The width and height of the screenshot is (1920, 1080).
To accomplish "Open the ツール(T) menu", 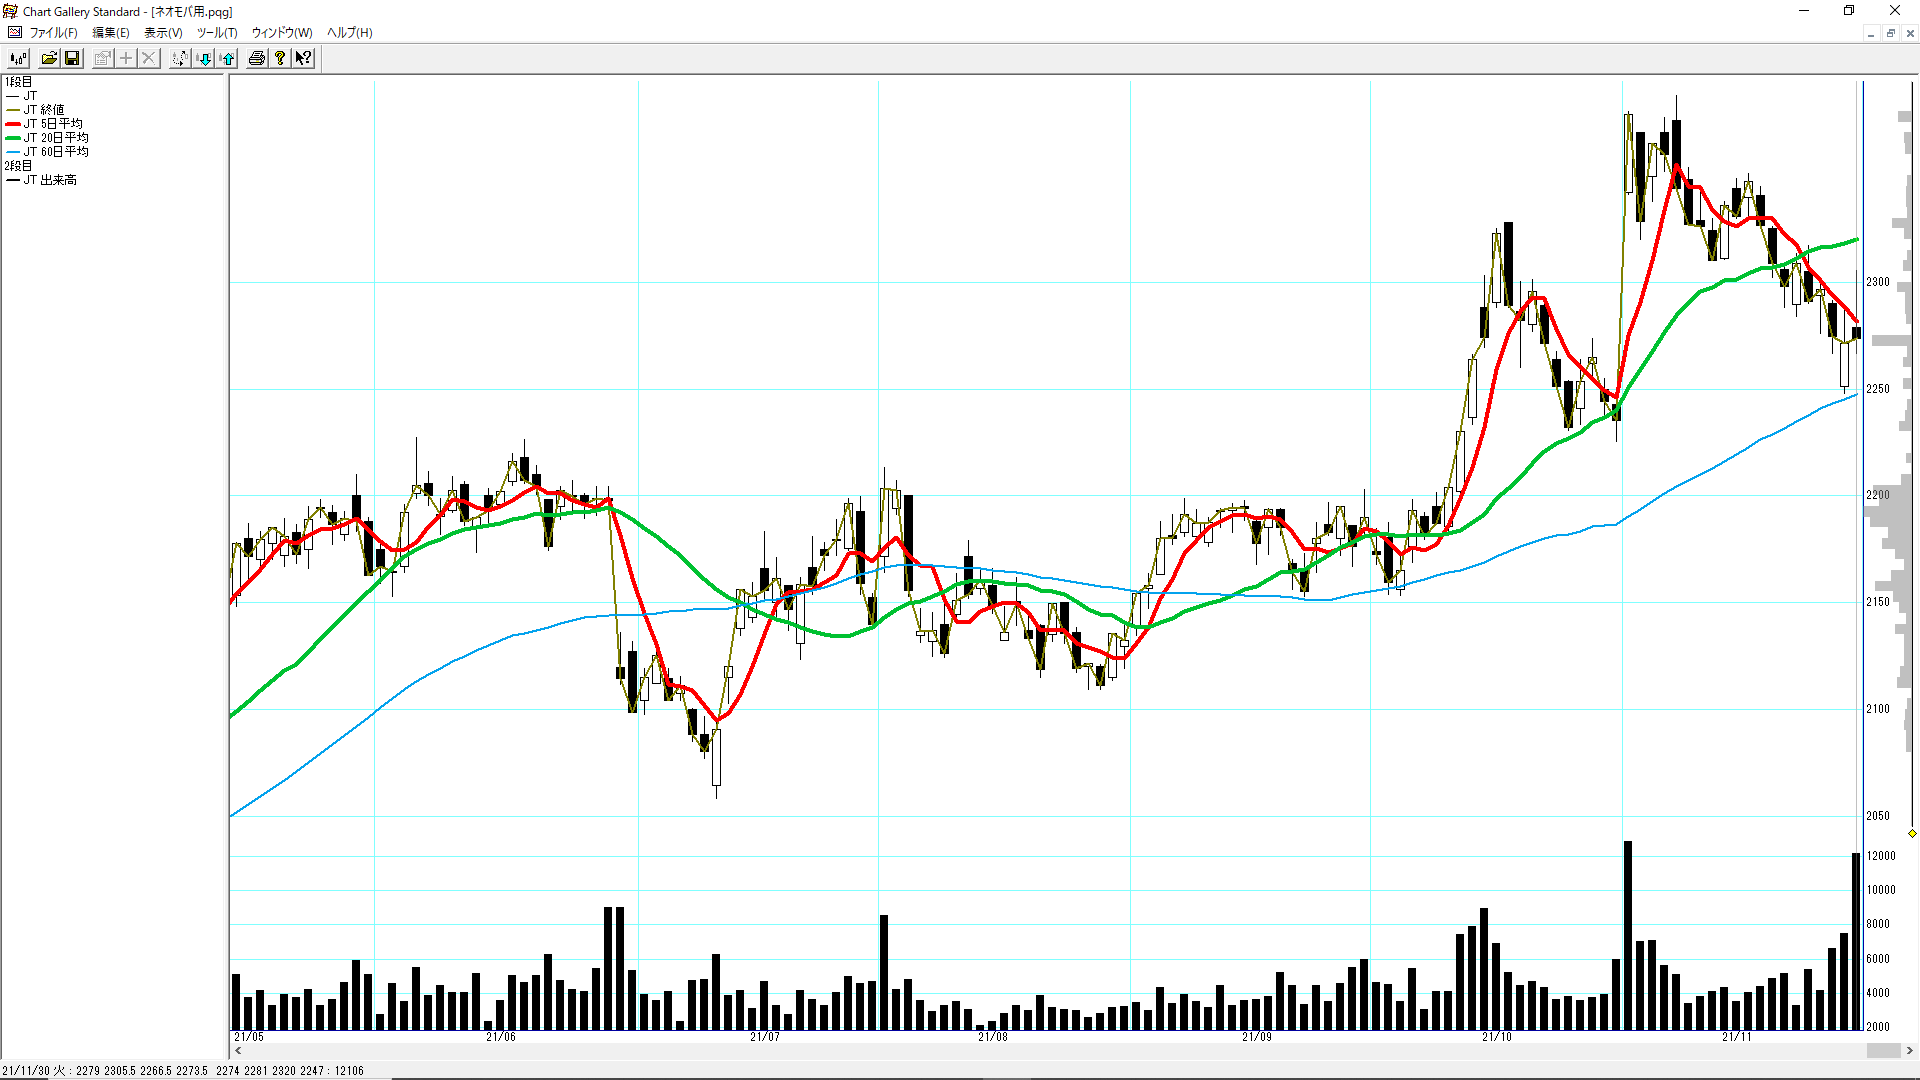I will point(217,33).
